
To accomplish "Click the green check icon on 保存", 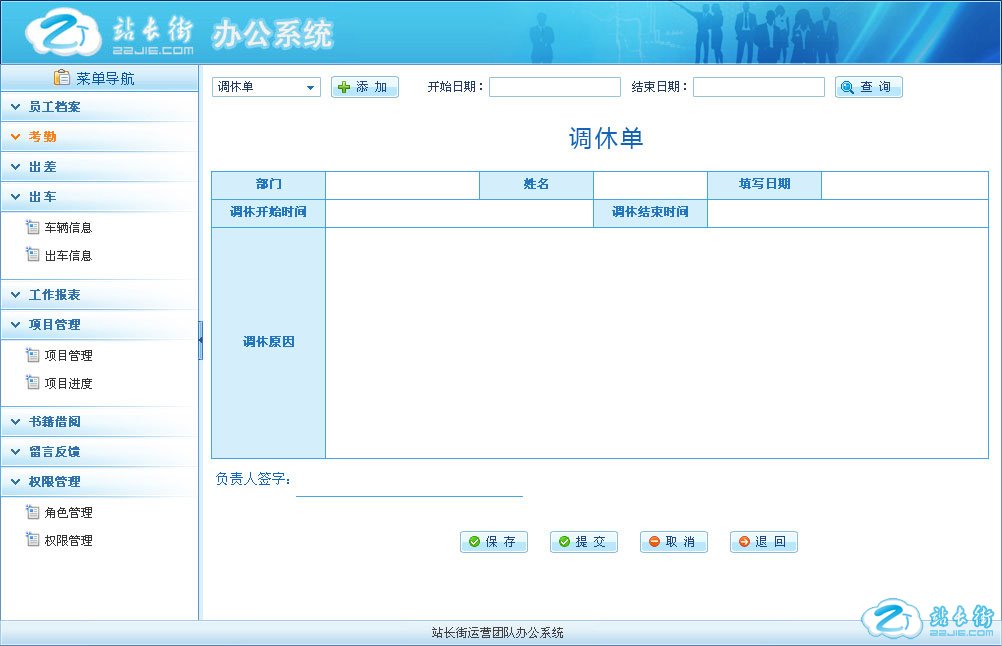I will click(474, 542).
